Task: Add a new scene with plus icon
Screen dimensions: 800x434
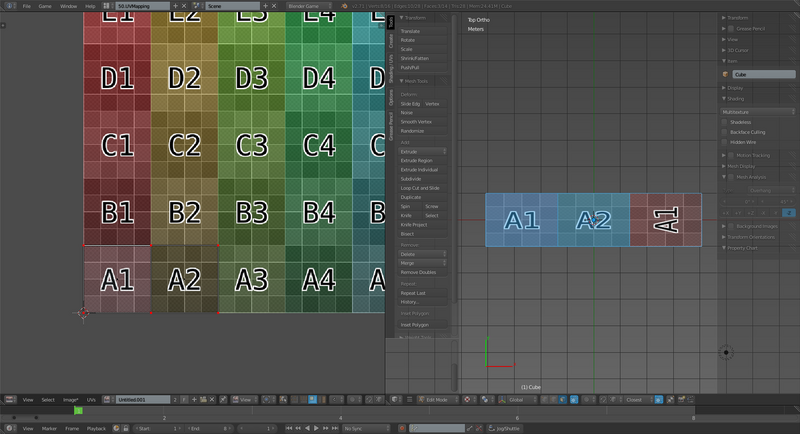Action: tap(265, 6)
